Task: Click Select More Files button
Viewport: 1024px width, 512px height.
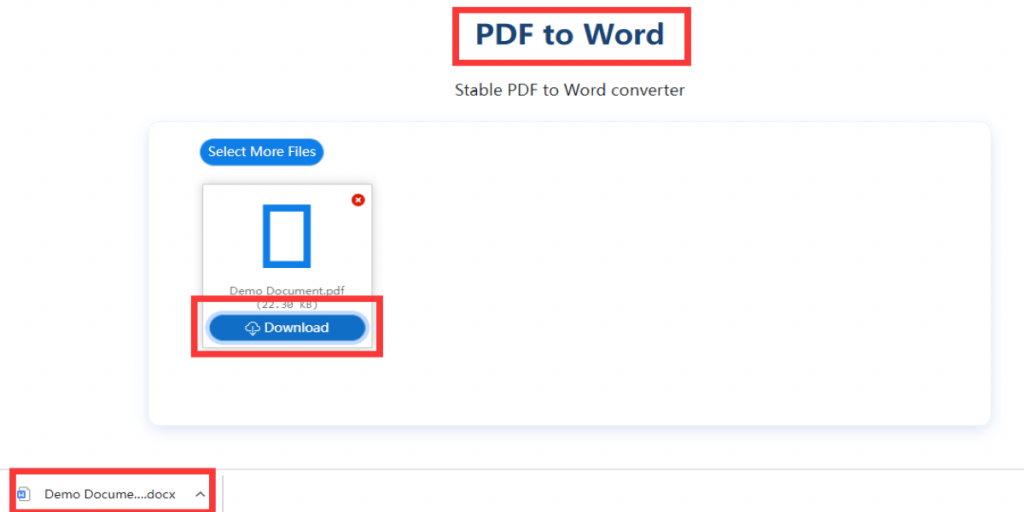Action: pyautogui.click(x=261, y=152)
